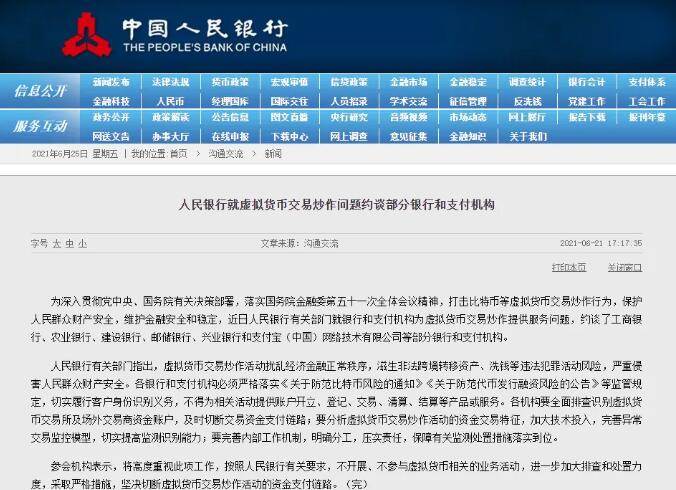Viewport: 676px width, 490px height.
Task: Click 打印本页 to print the page
Action: [x=569, y=267]
